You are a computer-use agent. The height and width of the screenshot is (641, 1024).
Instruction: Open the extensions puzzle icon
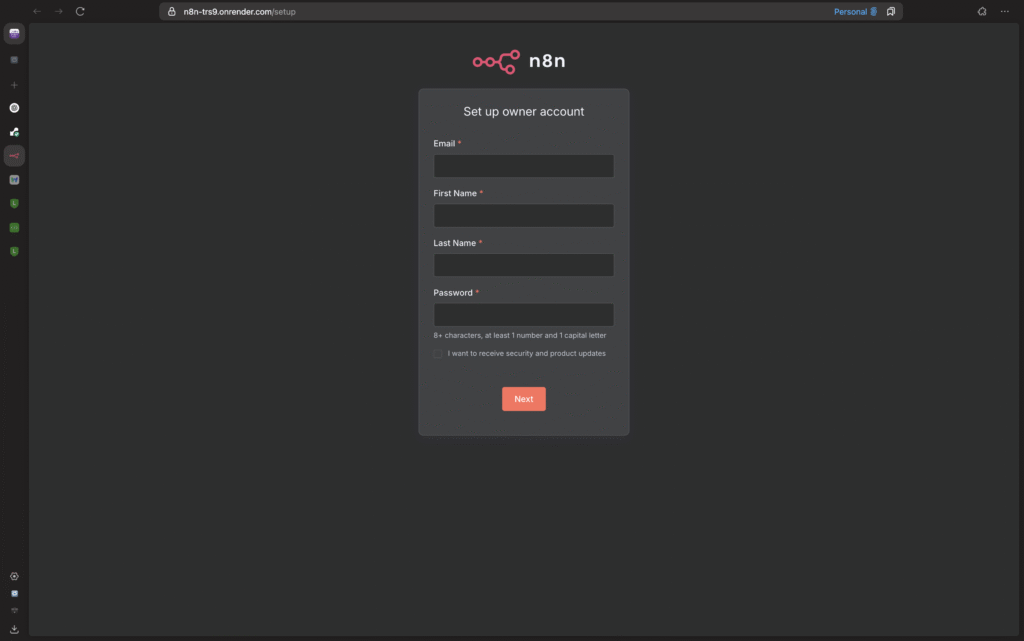click(x=982, y=11)
